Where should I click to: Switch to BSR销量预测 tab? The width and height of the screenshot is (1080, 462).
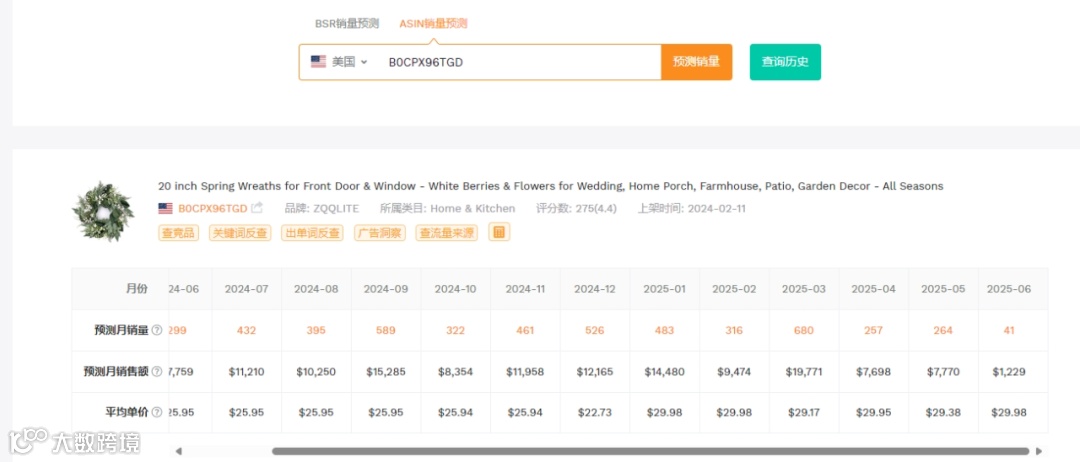346,23
